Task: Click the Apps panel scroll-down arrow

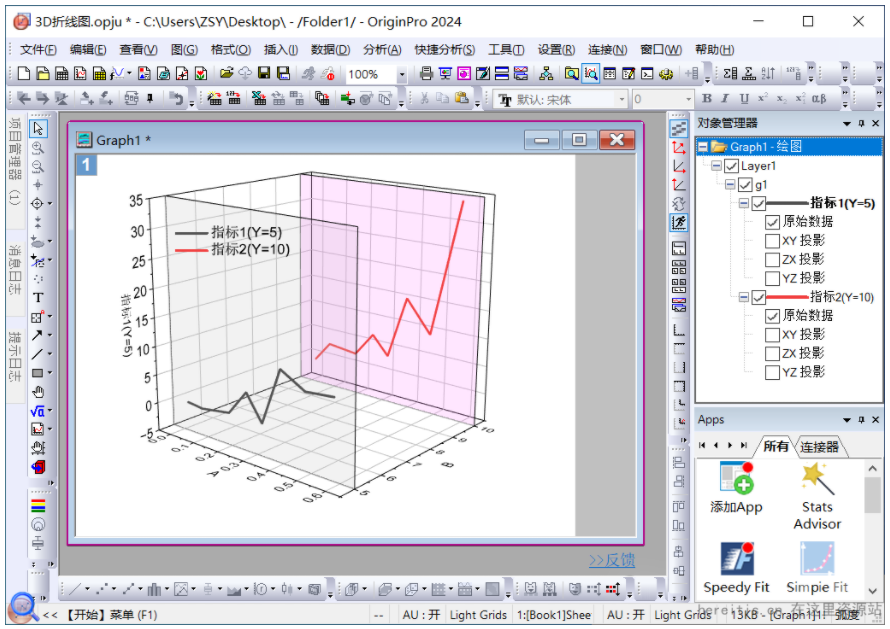Action: 872,591
